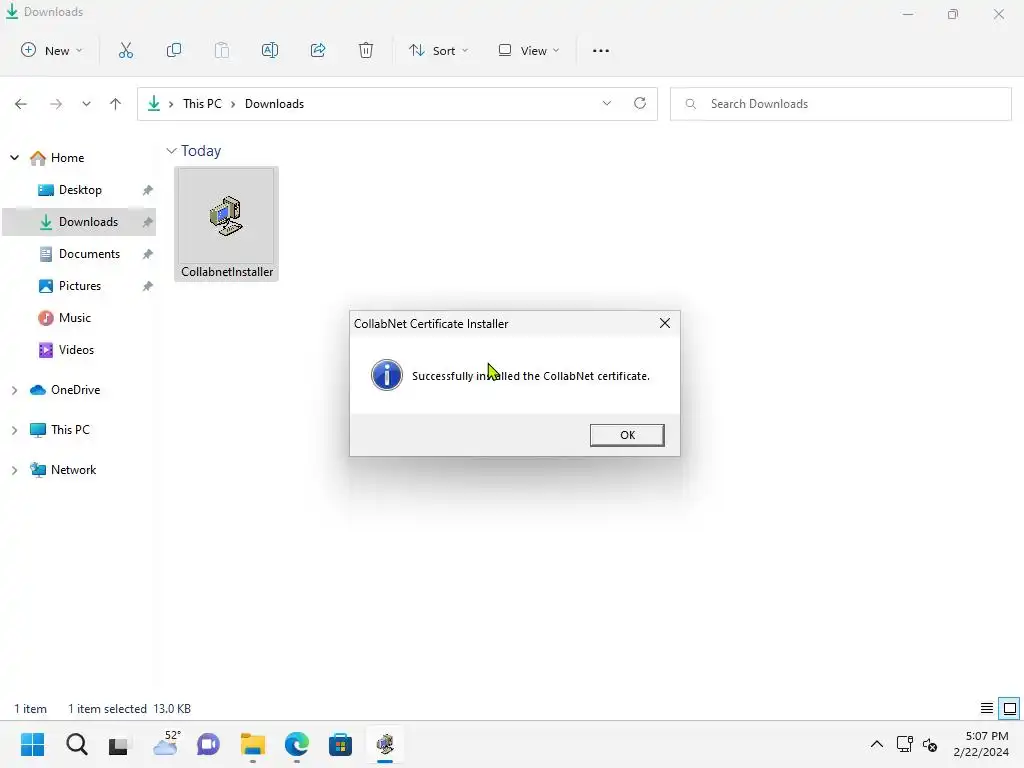Collapse the Home tree node
Image resolution: width=1024 pixels, height=768 pixels.
tap(14, 158)
